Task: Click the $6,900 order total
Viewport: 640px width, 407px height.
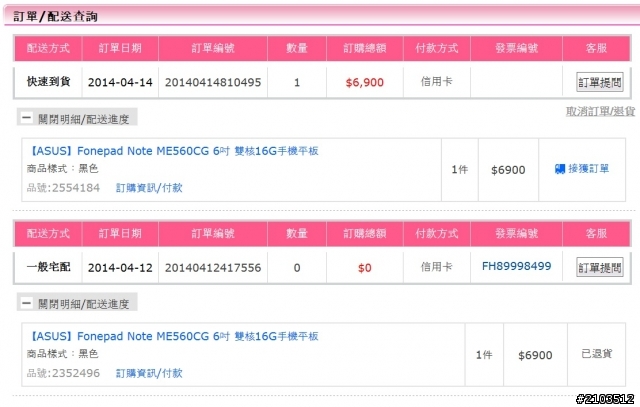Action: pyautogui.click(x=364, y=82)
